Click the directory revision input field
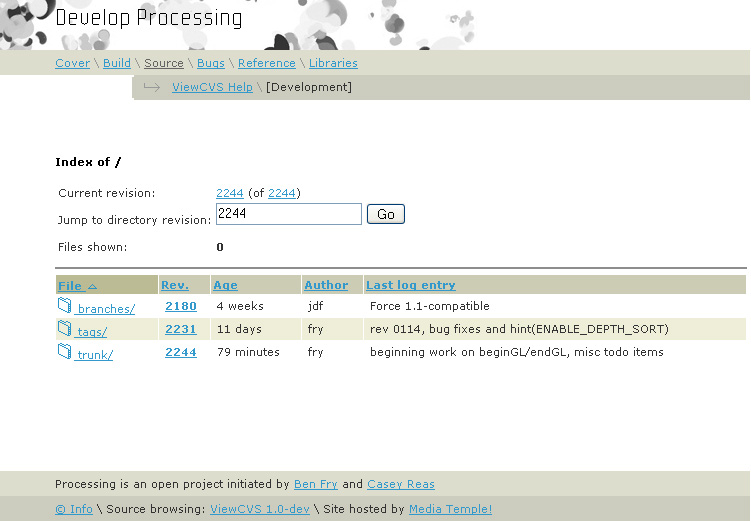The height and width of the screenshot is (521, 751). [x=288, y=214]
